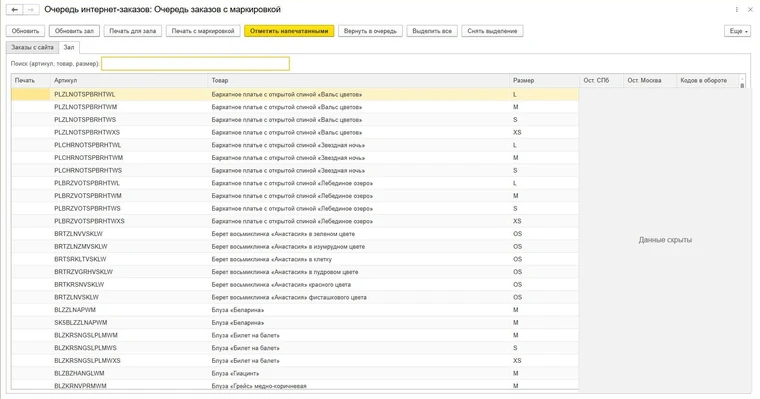This screenshot has height=399, width=760.
Task: Select row with article BLZKRSNGSLPLMWS
Action: 295,348
